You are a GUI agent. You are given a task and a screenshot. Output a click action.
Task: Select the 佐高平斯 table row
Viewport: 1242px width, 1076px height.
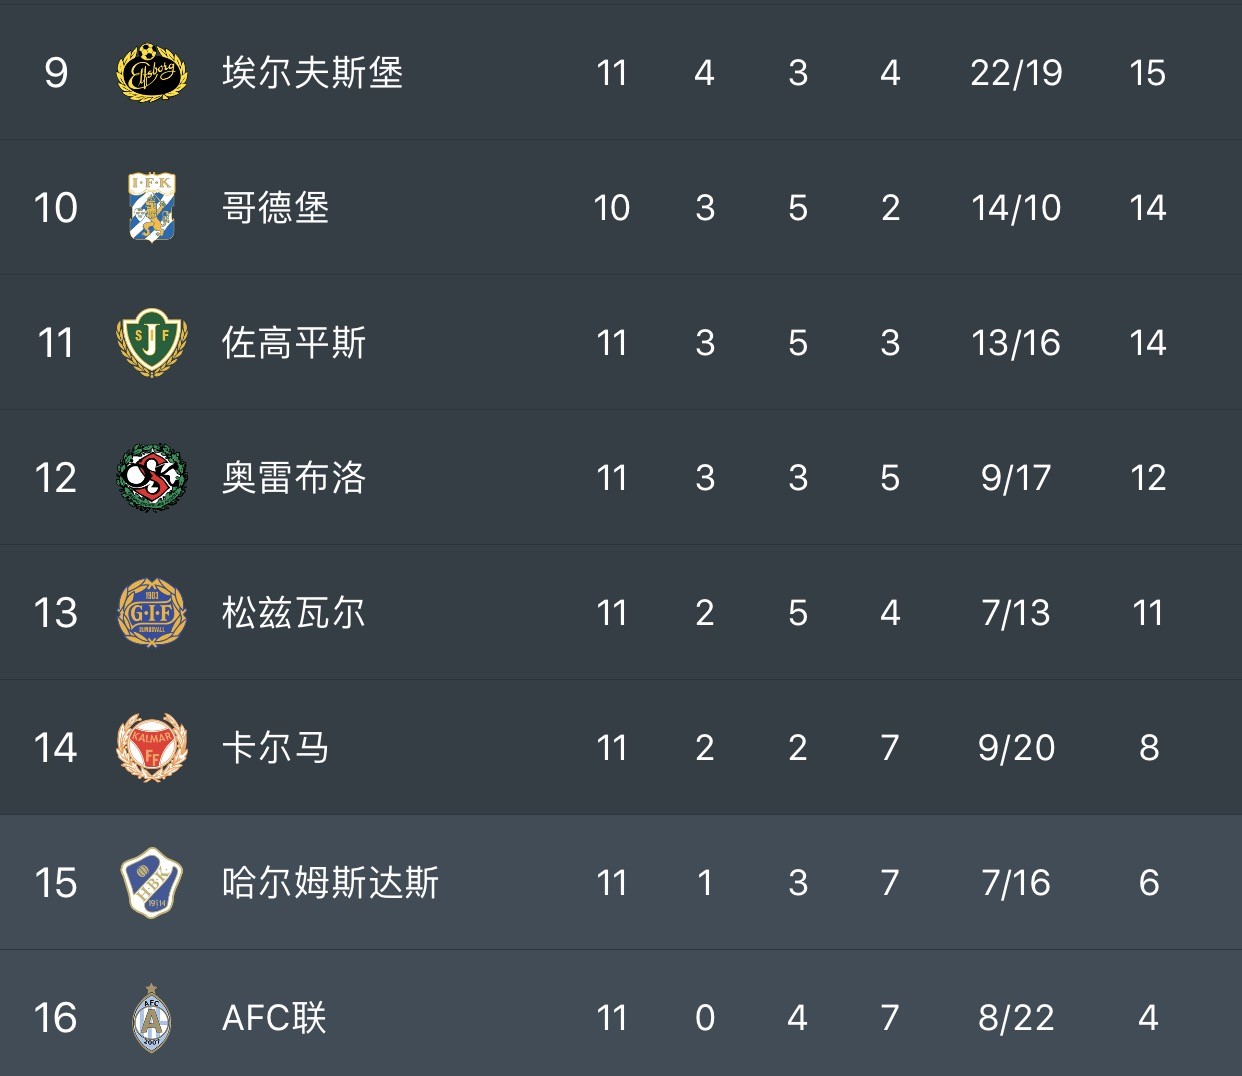(x=620, y=342)
